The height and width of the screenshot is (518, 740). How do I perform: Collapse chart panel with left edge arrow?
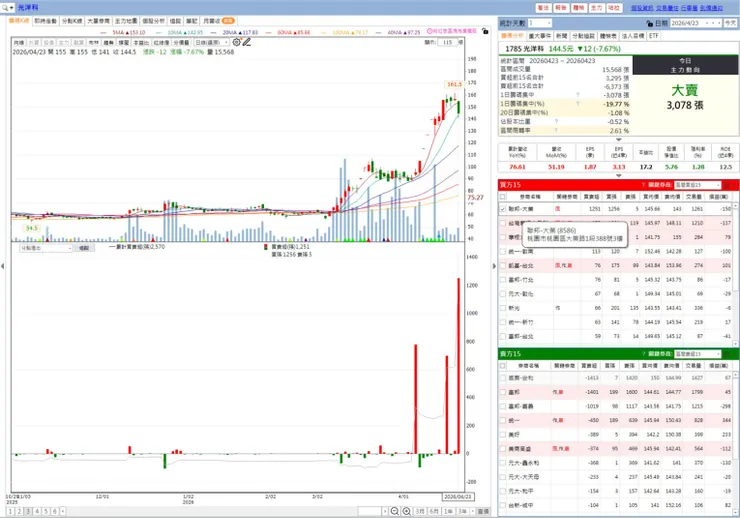click(3, 266)
